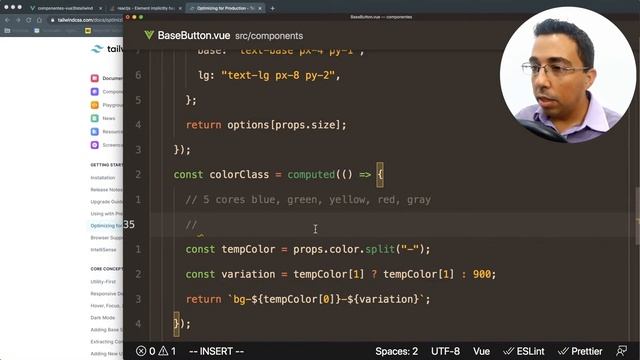Screen dimensions: 640x360
Task: Change language mode via Vue status item
Action: tap(481, 351)
